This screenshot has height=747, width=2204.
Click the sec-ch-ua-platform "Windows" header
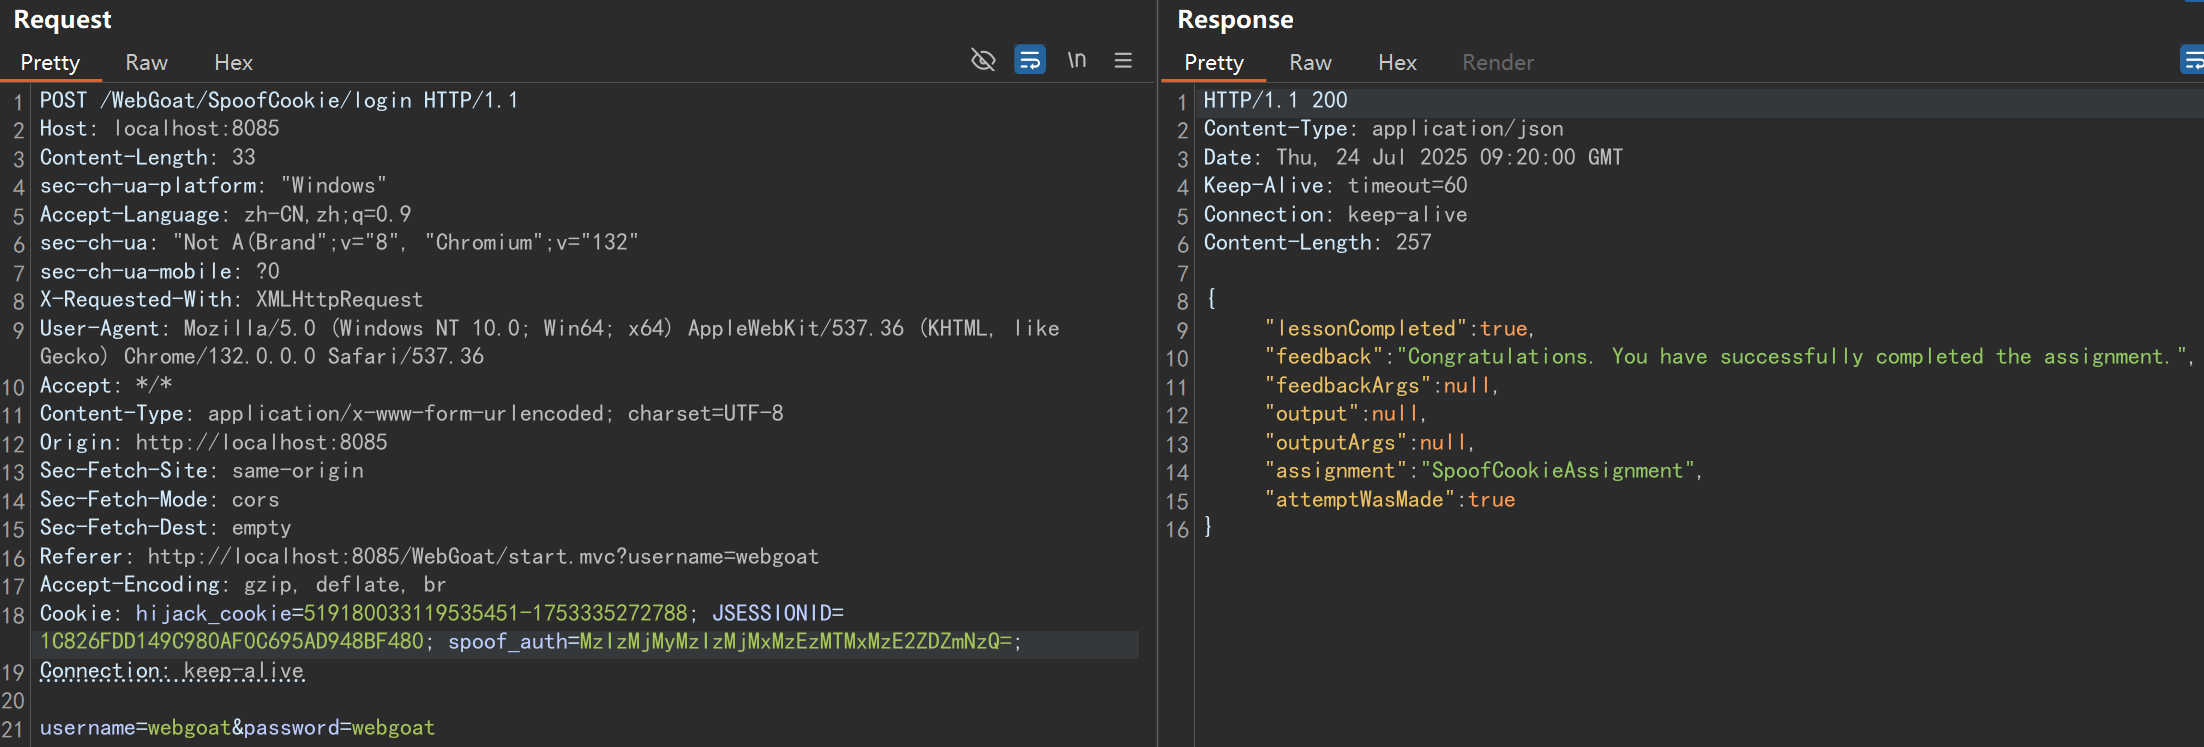[x=213, y=185]
